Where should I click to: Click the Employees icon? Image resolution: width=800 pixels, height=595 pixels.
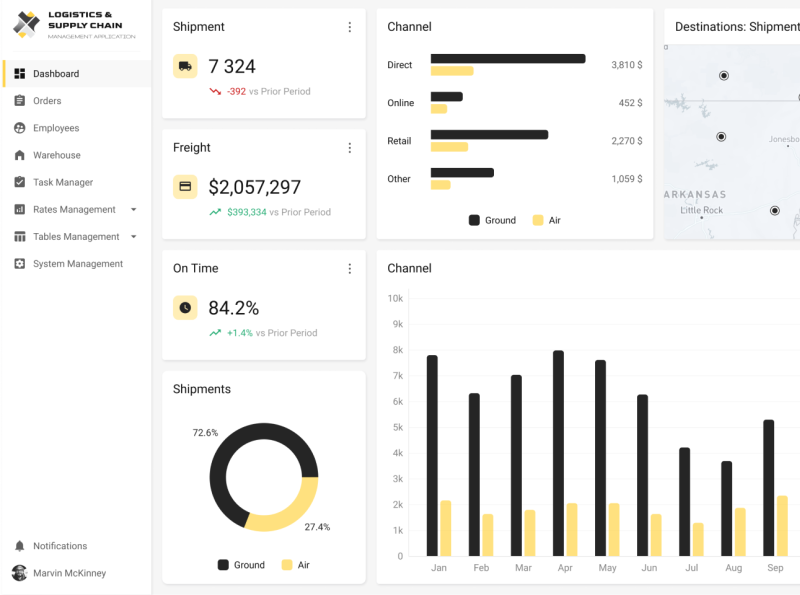coord(20,127)
